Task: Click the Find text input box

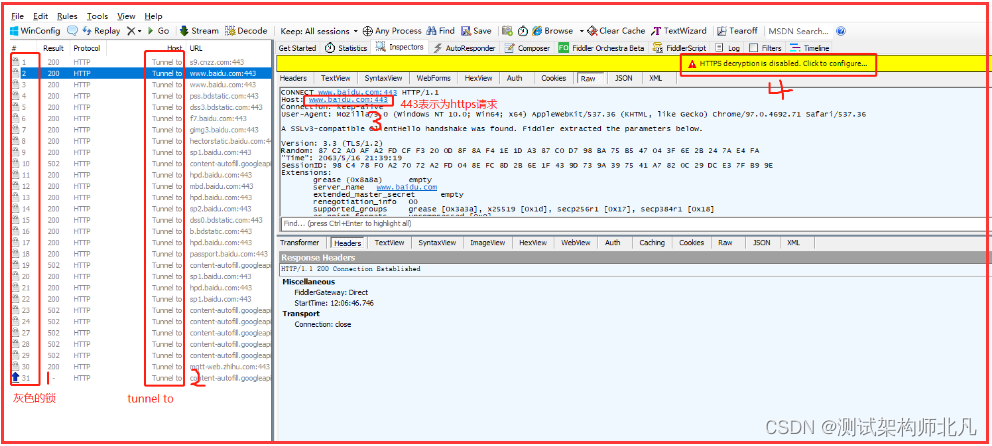Action: tap(633, 223)
